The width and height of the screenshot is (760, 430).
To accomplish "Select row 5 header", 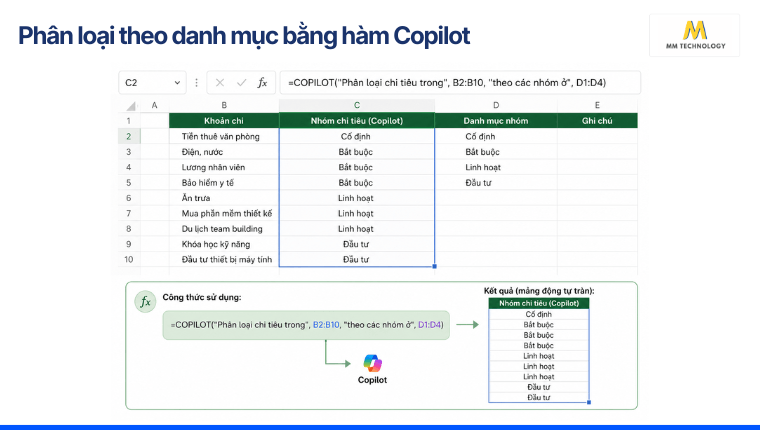I will 129,182.
